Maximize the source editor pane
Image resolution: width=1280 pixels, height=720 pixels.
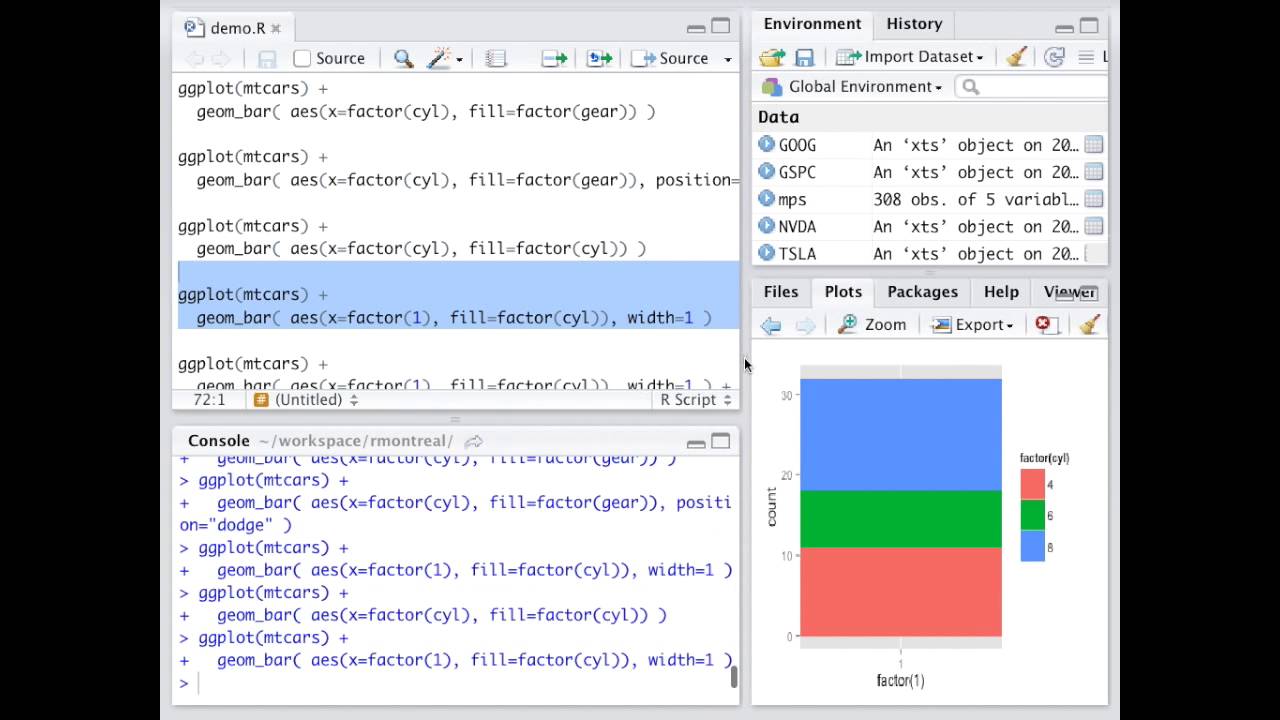point(720,27)
